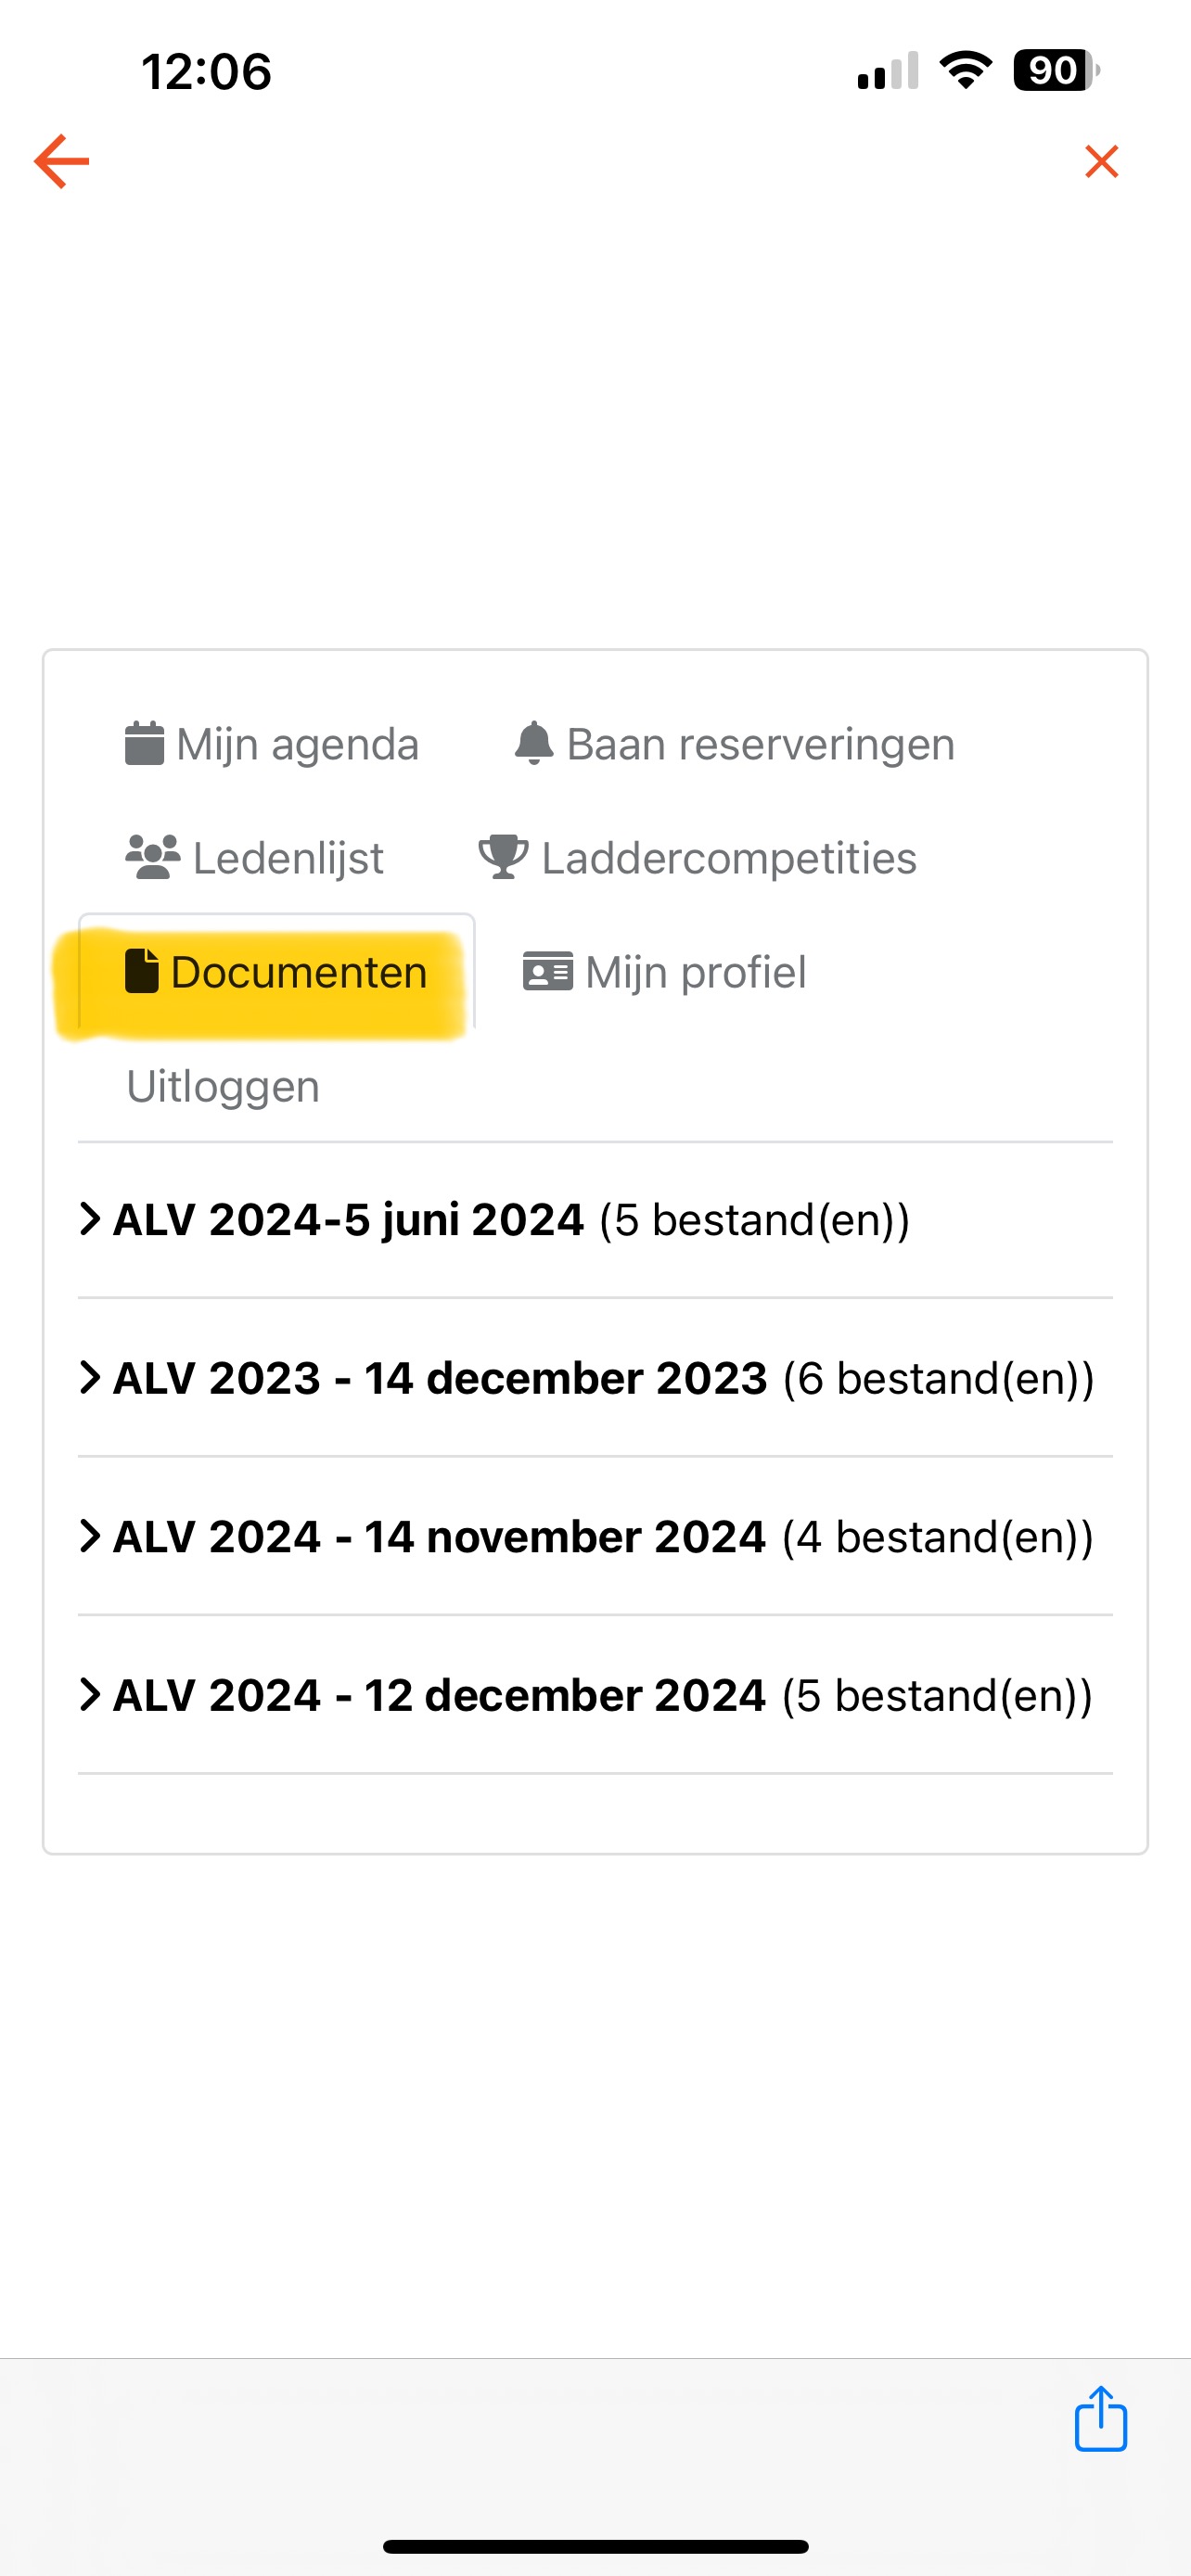This screenshot has height=2576, width=1191.
Task: Tap the share icon in bottom bar
Action: 1100,2419
